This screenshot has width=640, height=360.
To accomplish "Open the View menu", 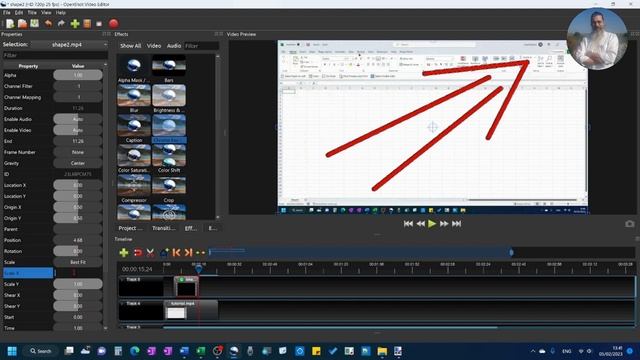I will click(x=46, y=13).
